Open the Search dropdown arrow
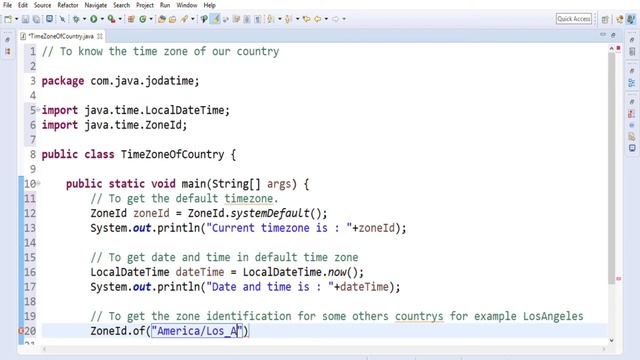640x360 pixels. click(x=193, y=19)
